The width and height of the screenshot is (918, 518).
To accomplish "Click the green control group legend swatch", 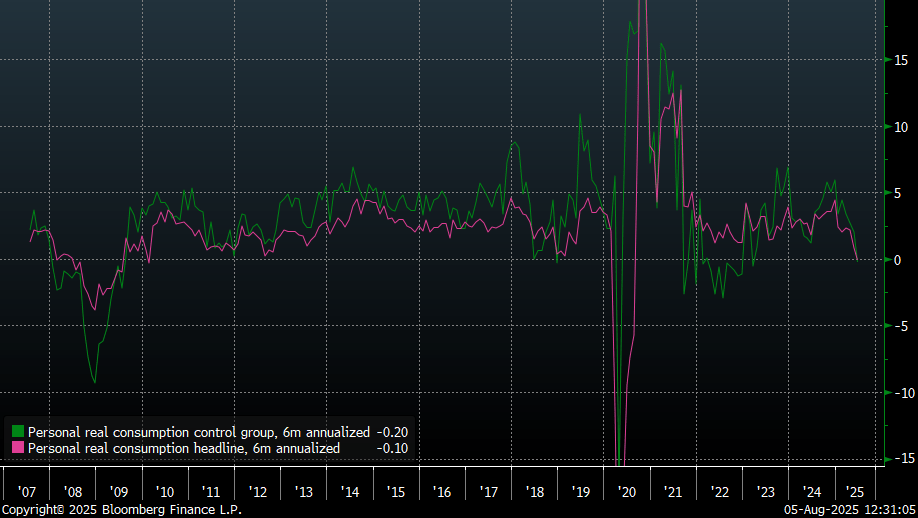I will click(x=18, y=432).
